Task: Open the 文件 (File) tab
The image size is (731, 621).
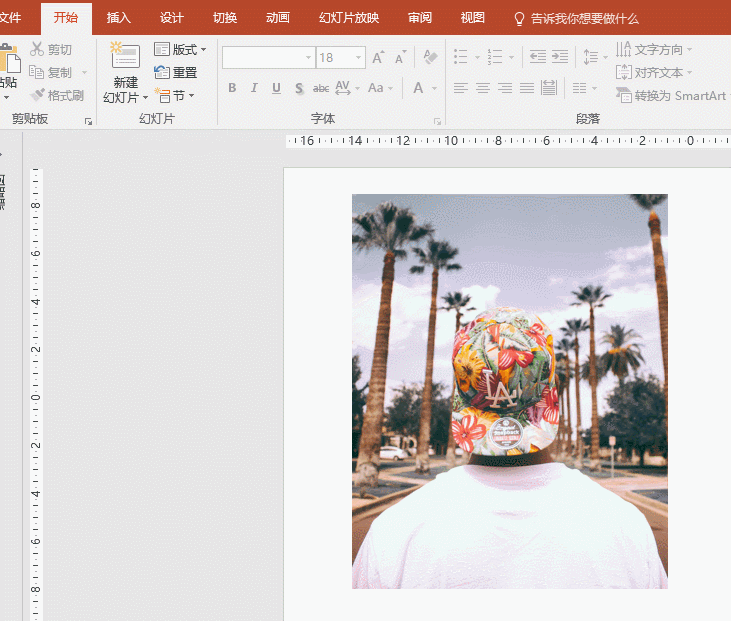Action: (x=10, y=18)
